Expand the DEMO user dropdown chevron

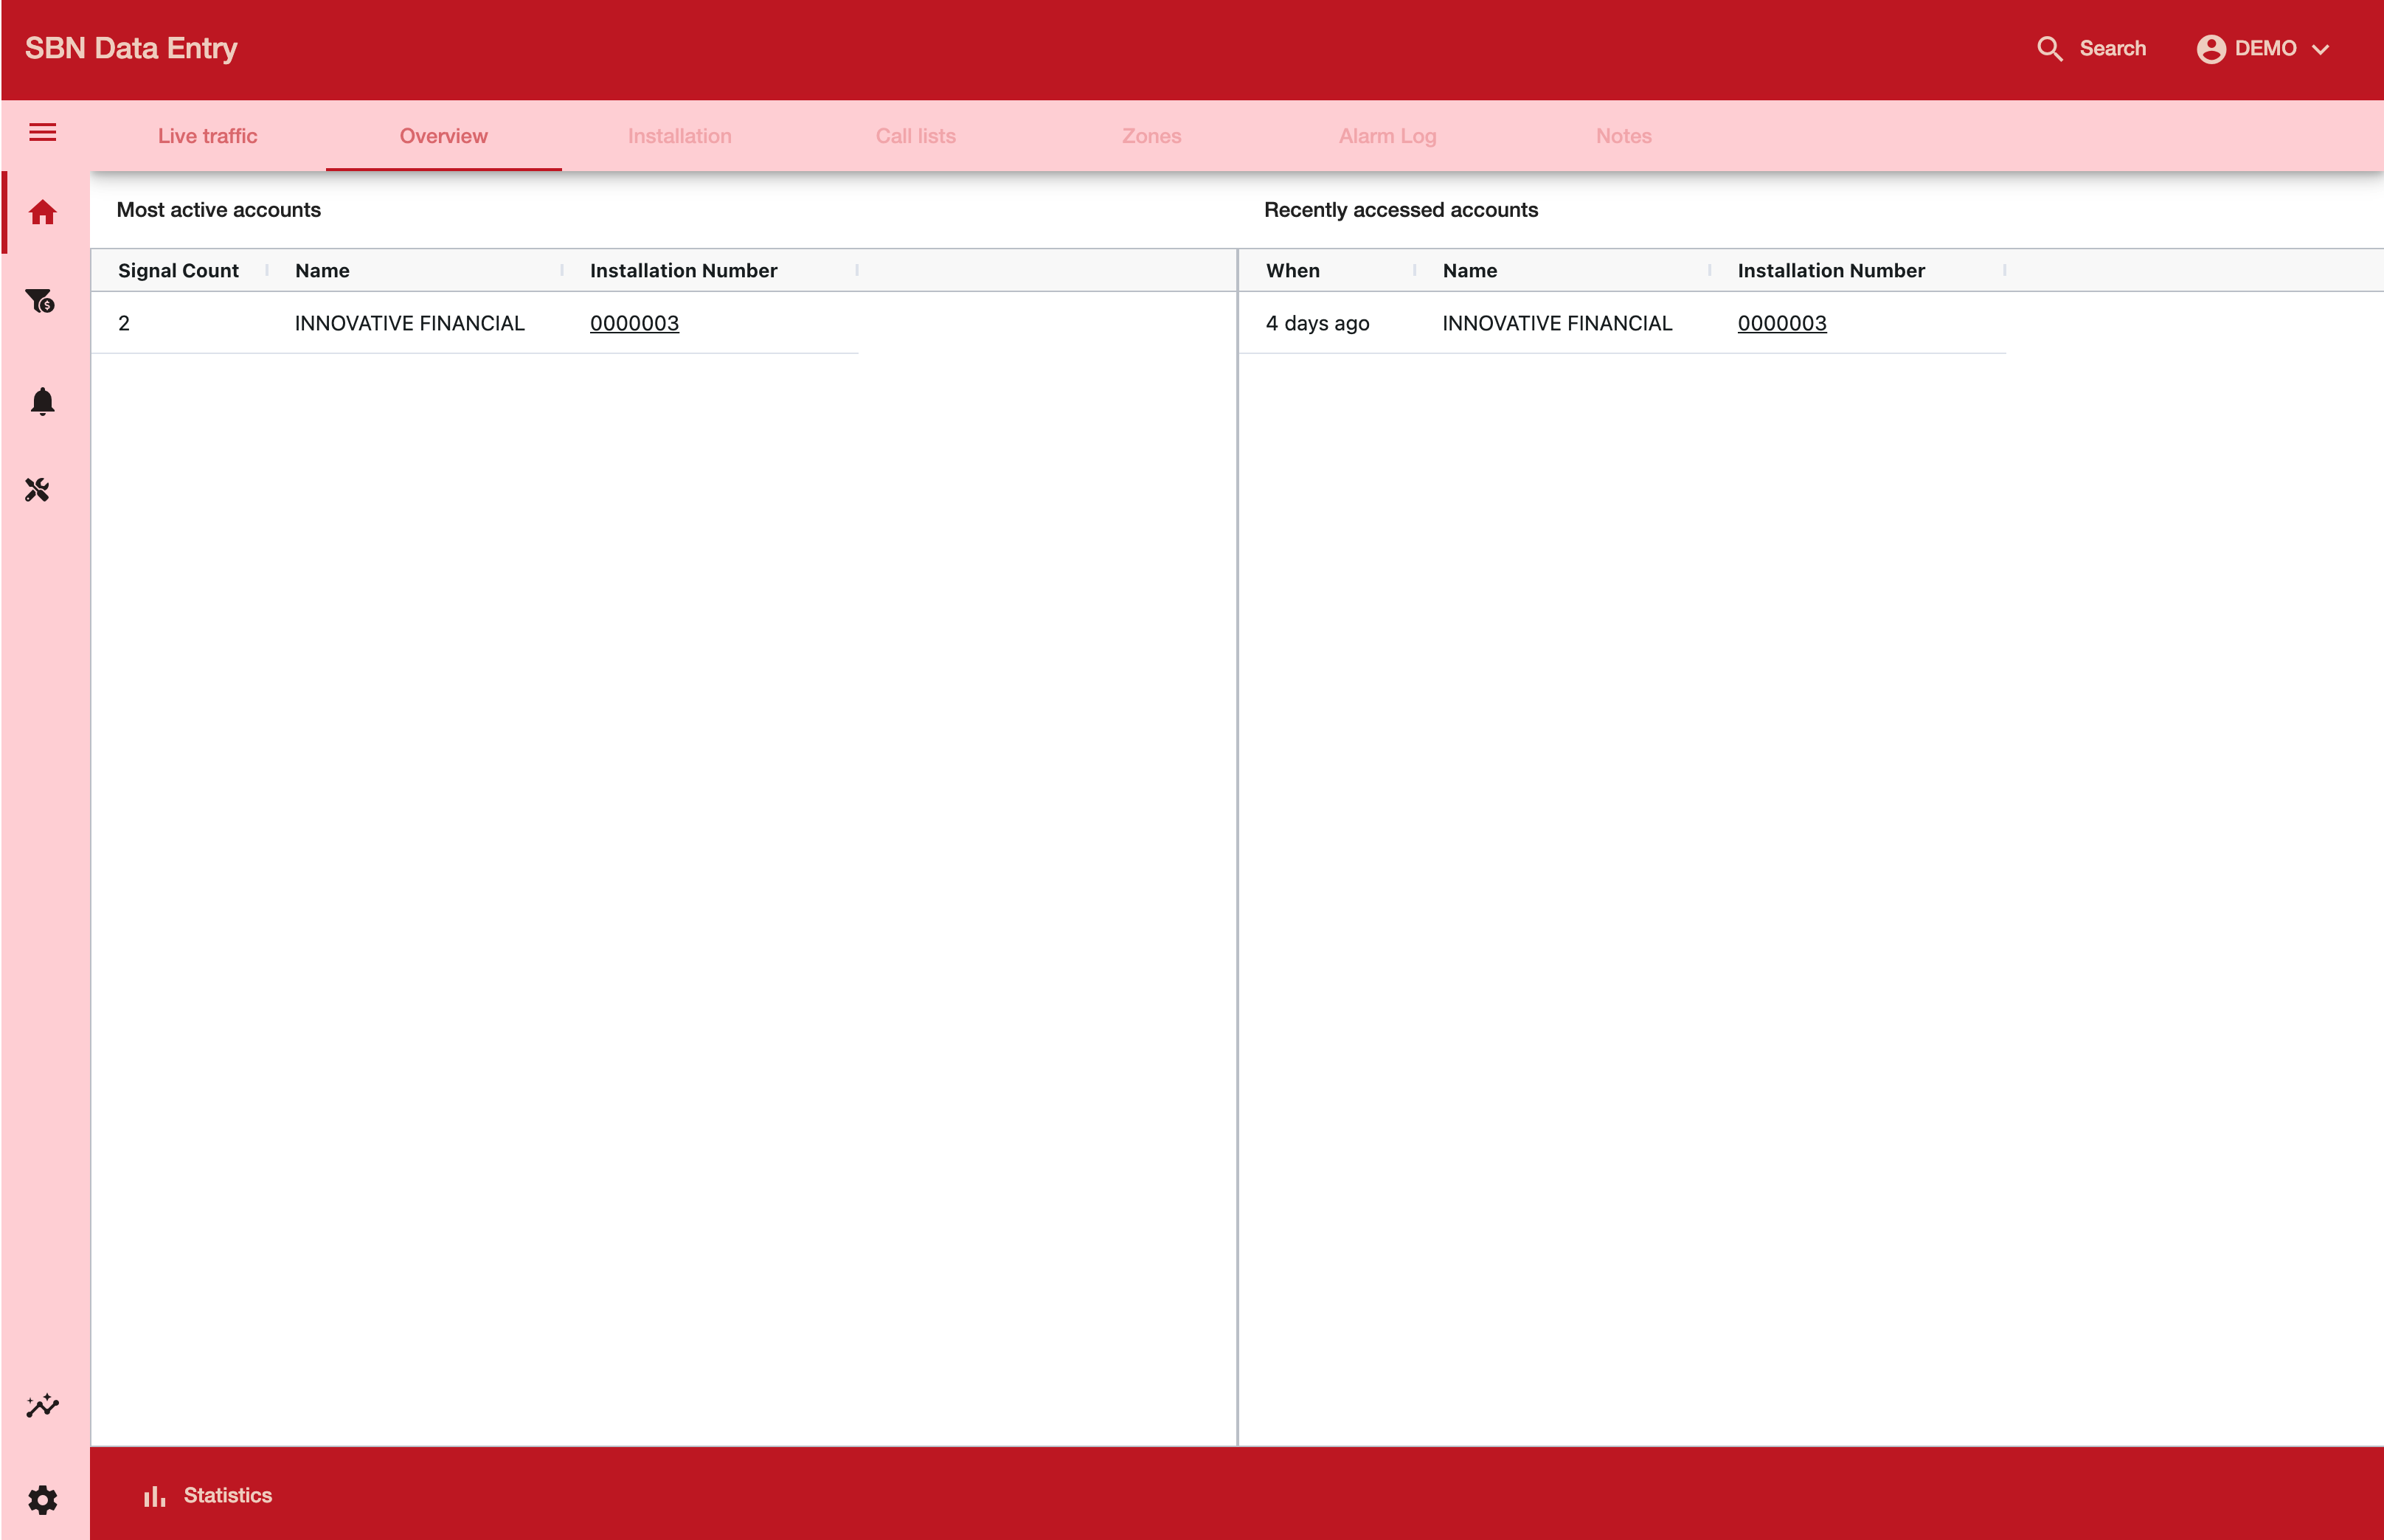(2321, 49)
